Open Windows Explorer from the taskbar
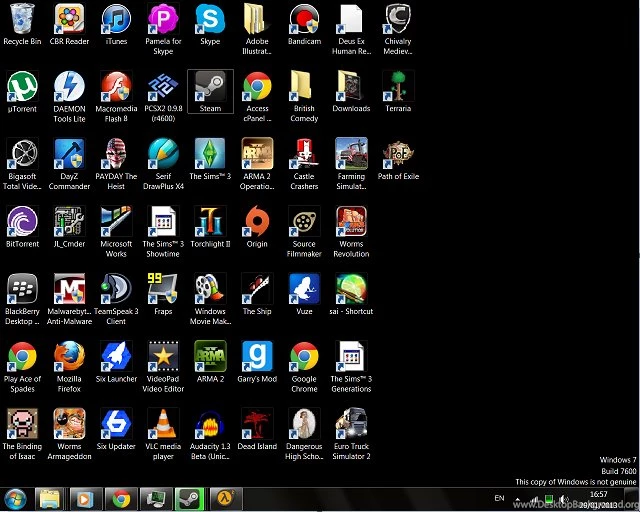 49,499
